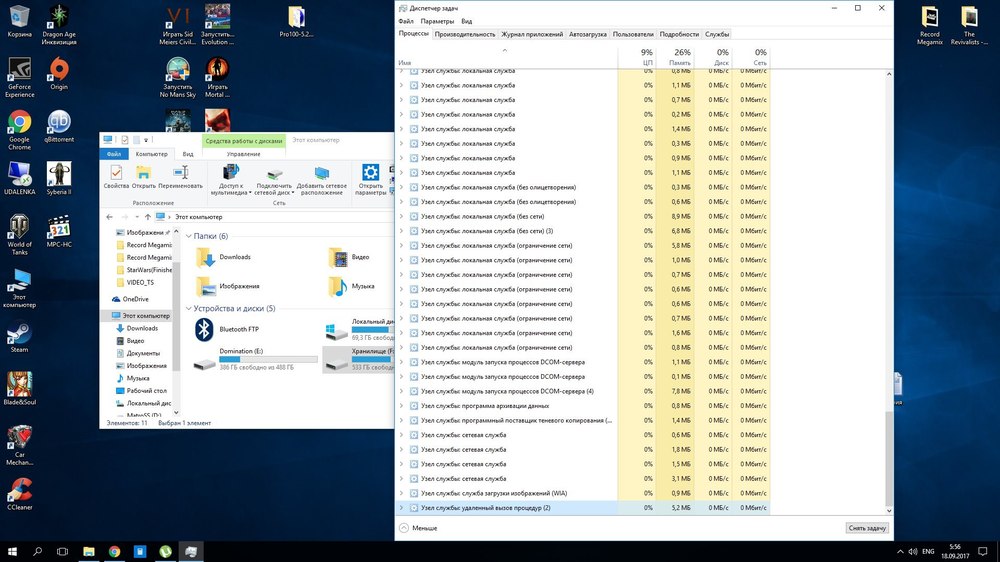Switch to the Производительность tab
This screenshot has height=562, width=1000.
(x=464, y=34)
